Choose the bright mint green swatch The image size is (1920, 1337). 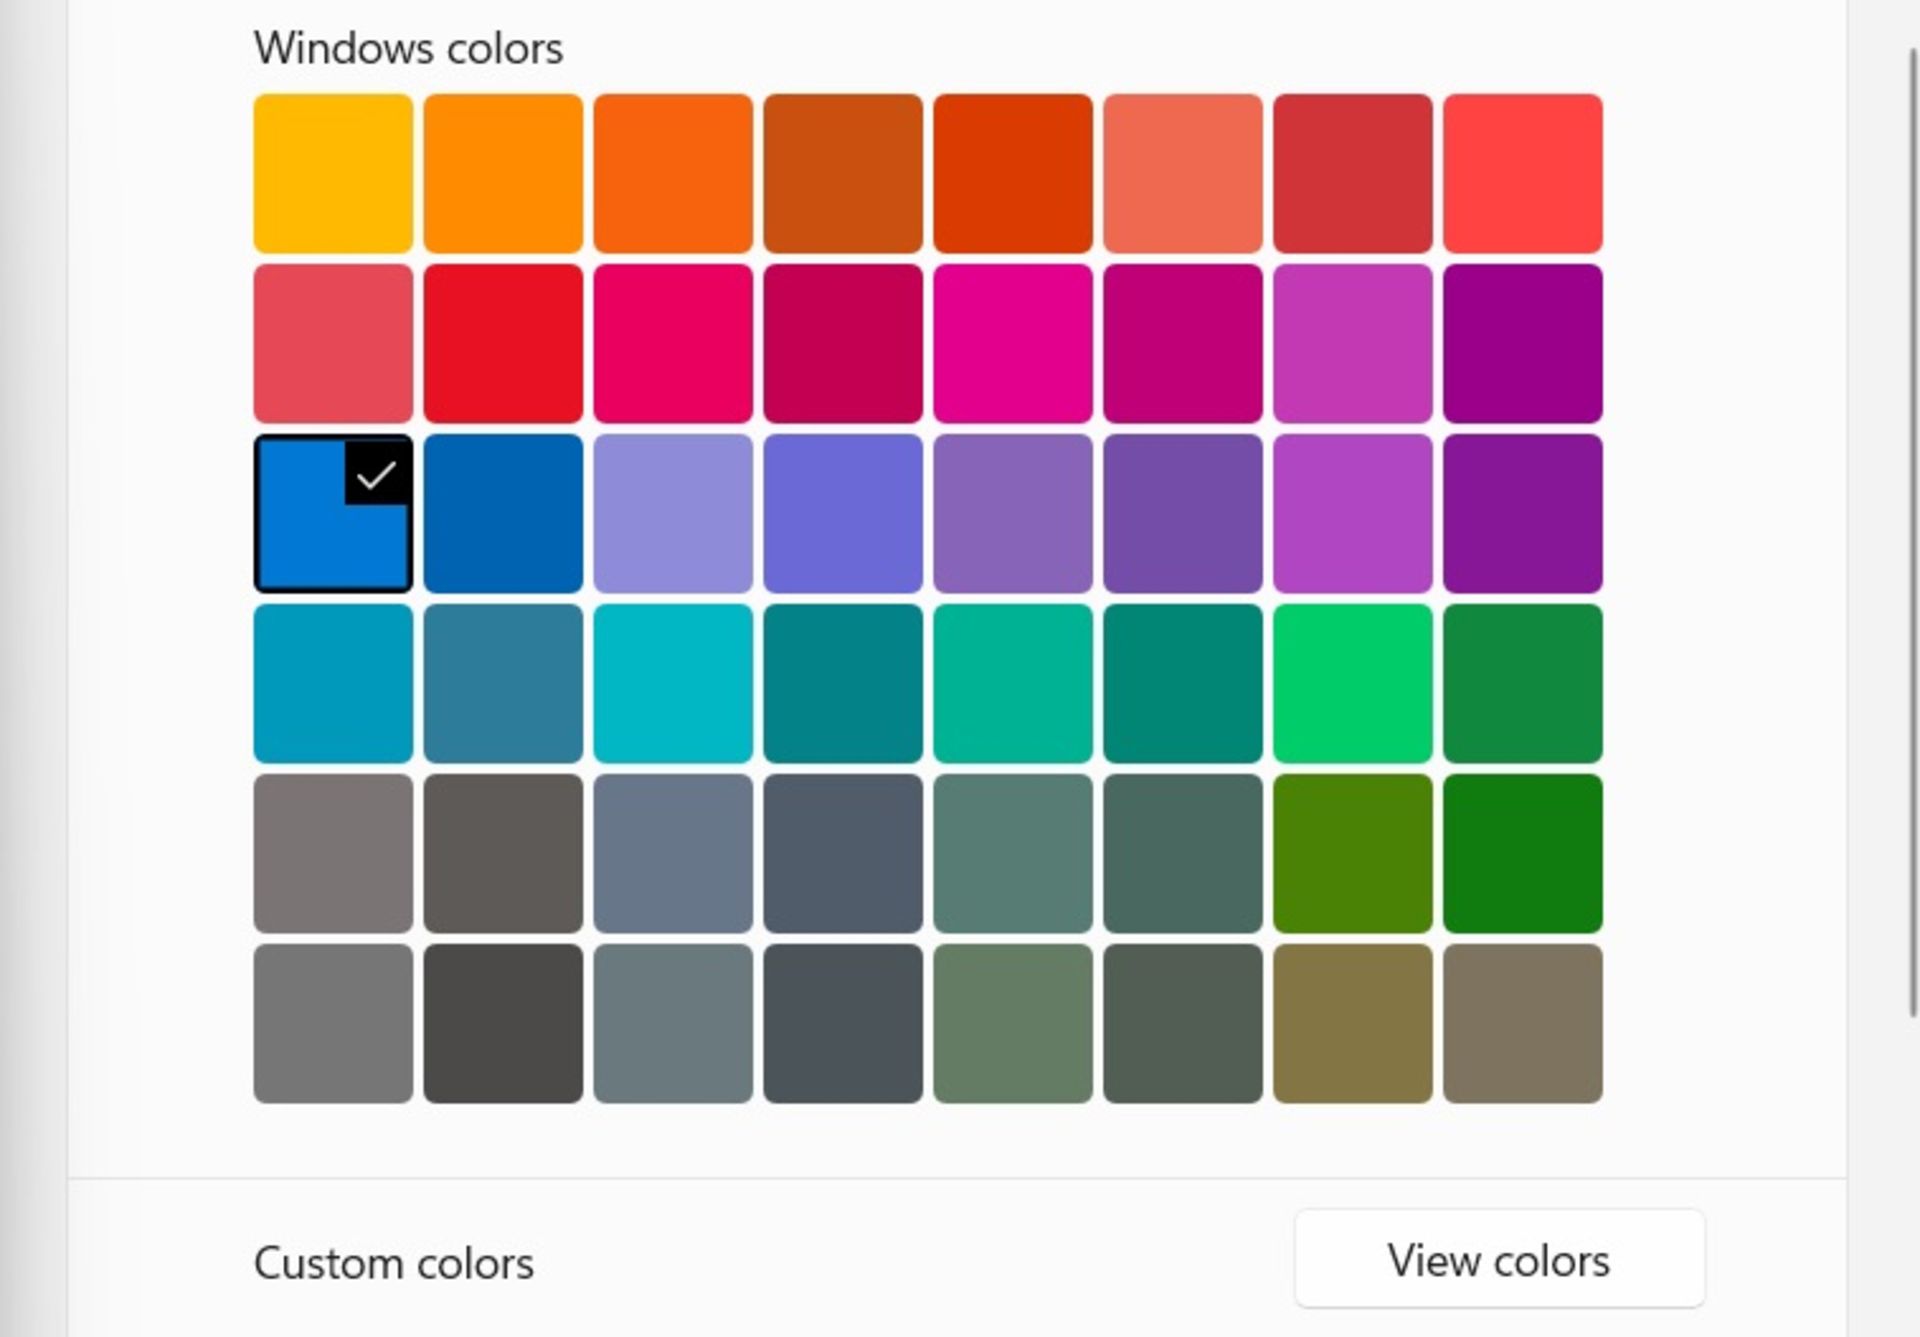point(1353,683)
